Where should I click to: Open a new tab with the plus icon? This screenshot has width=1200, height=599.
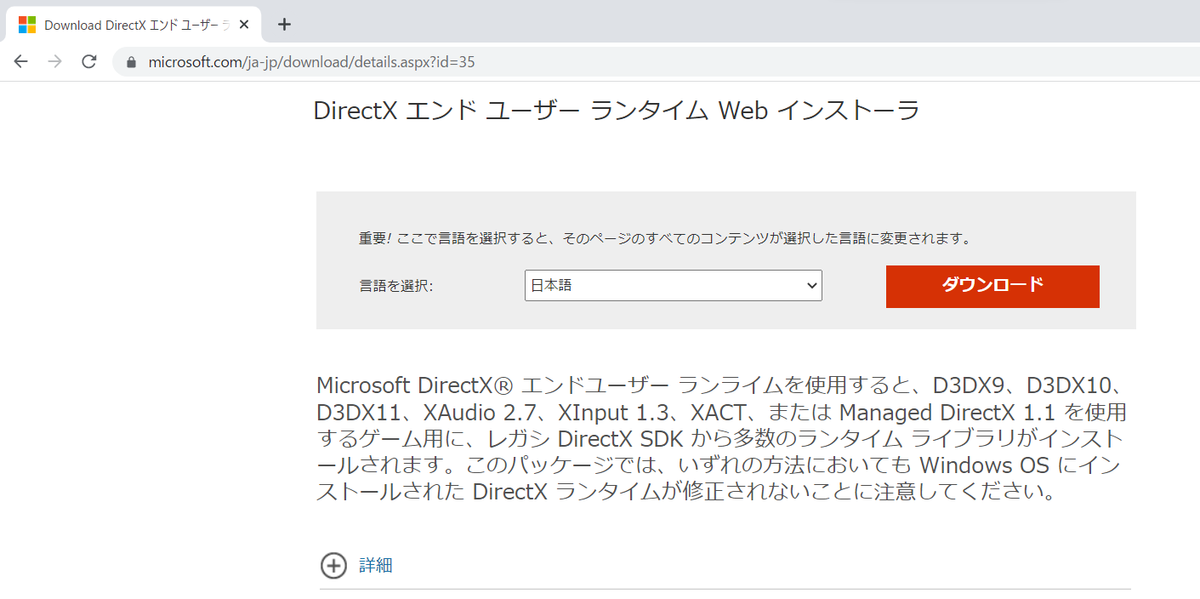click(283, 22)
